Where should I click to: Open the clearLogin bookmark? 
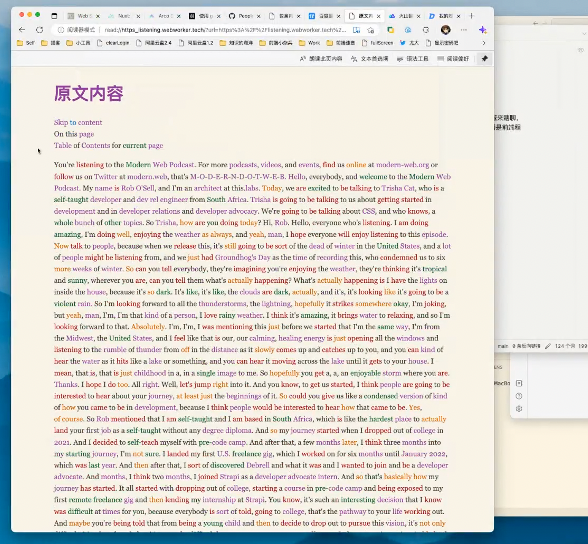click(x=113, y=43)
